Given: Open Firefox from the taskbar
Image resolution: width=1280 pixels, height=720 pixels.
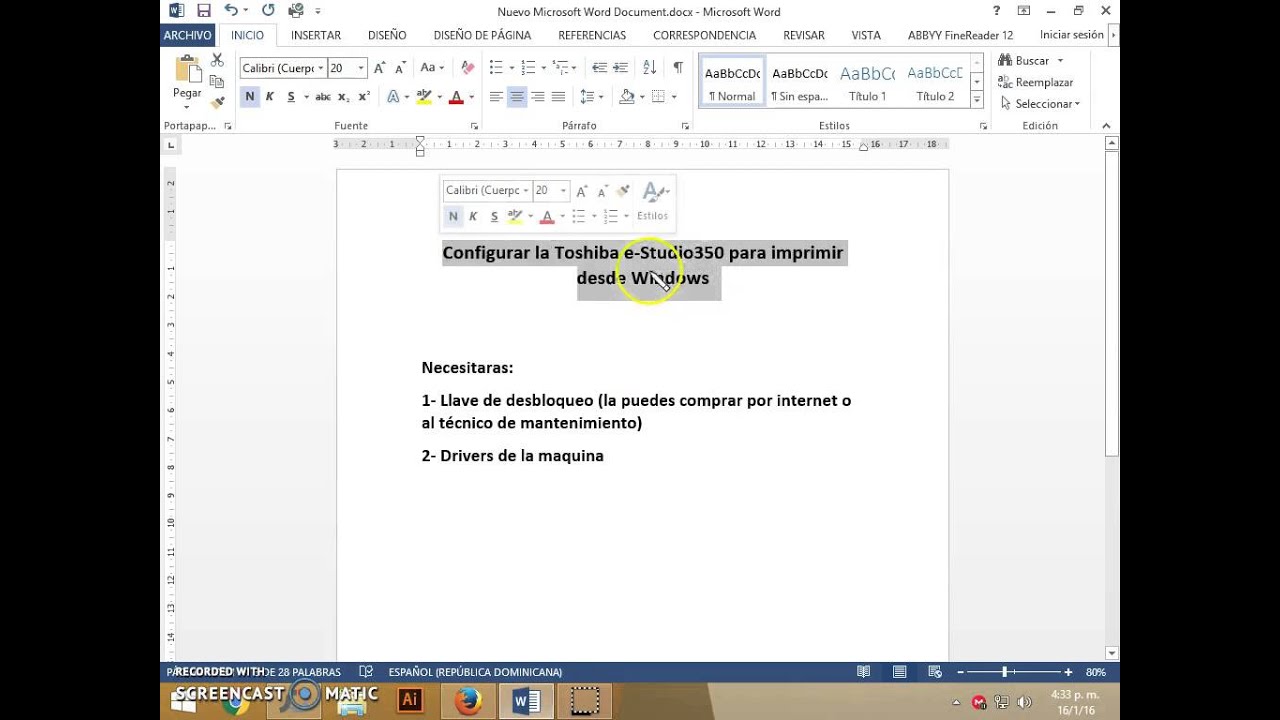Looking at the screenshot, I should (x=467, y=701).
